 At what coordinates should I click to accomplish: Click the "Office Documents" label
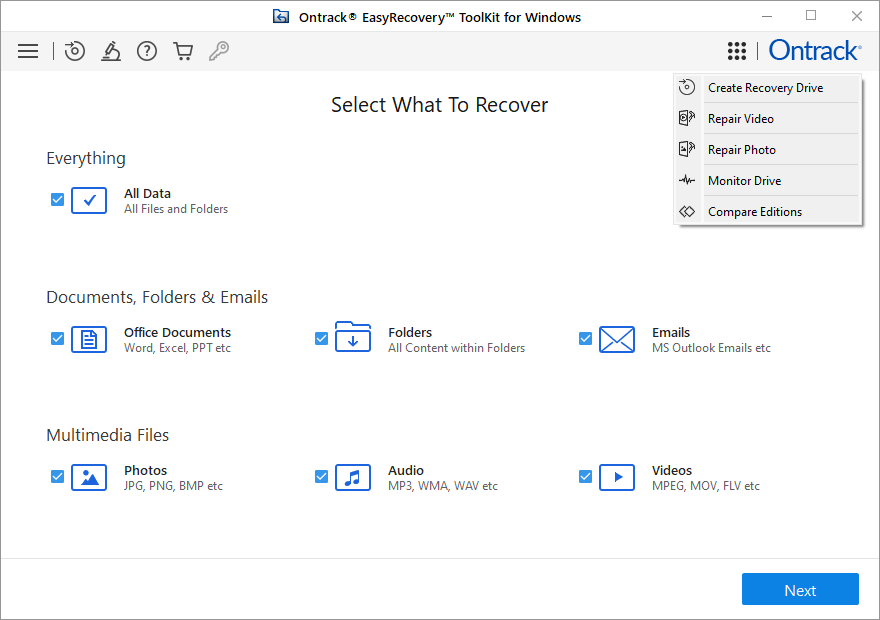coord(177,333)
